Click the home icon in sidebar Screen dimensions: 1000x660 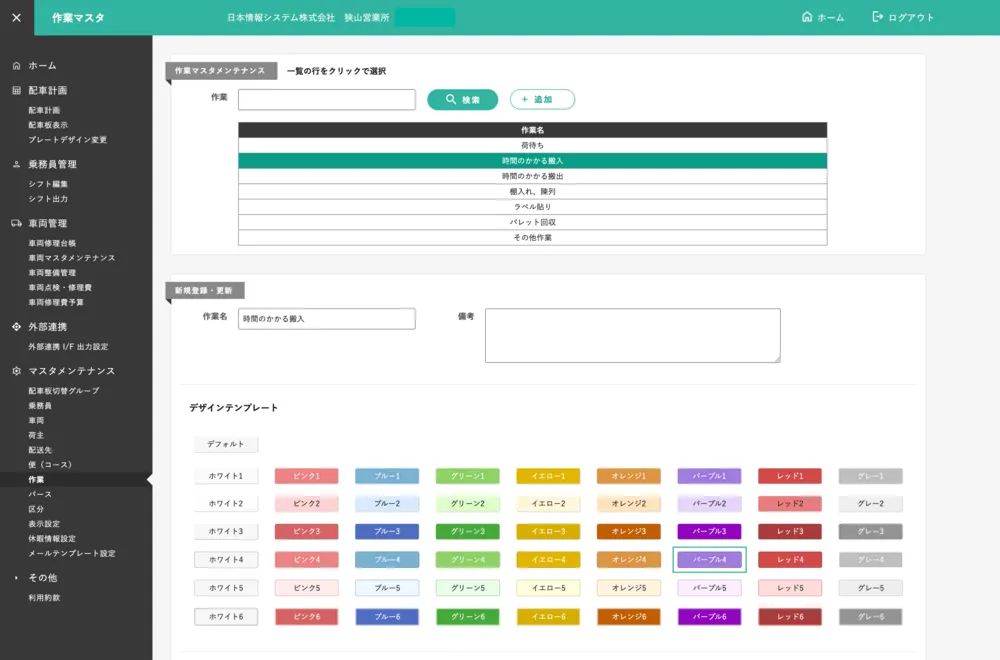[x=16, y=66]
